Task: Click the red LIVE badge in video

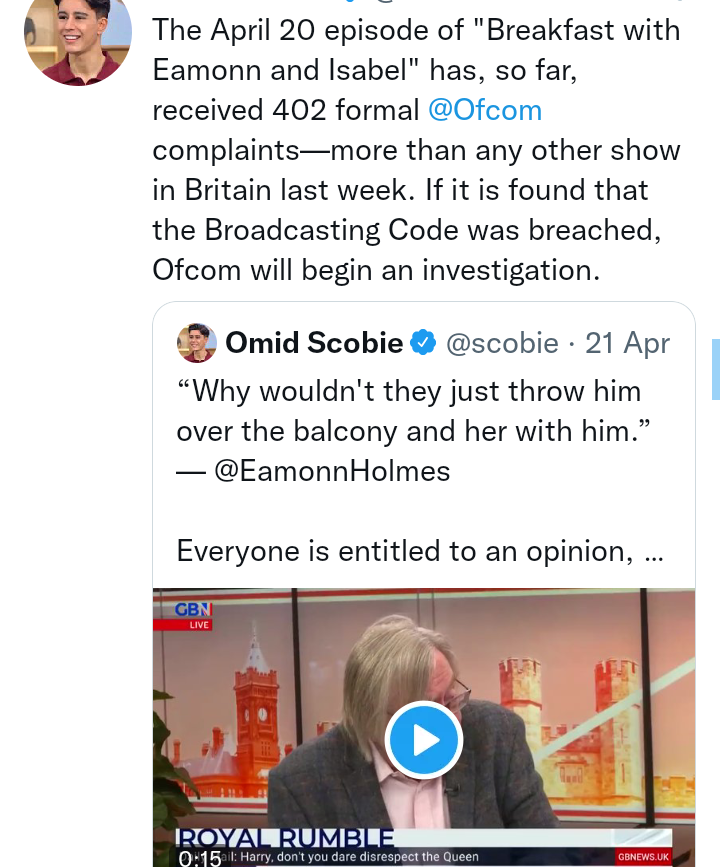Action: click(199, 625)
